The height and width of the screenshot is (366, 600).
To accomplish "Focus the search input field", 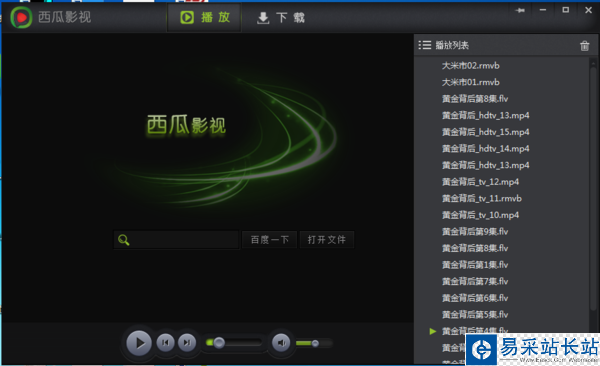I will pos(176,240).
